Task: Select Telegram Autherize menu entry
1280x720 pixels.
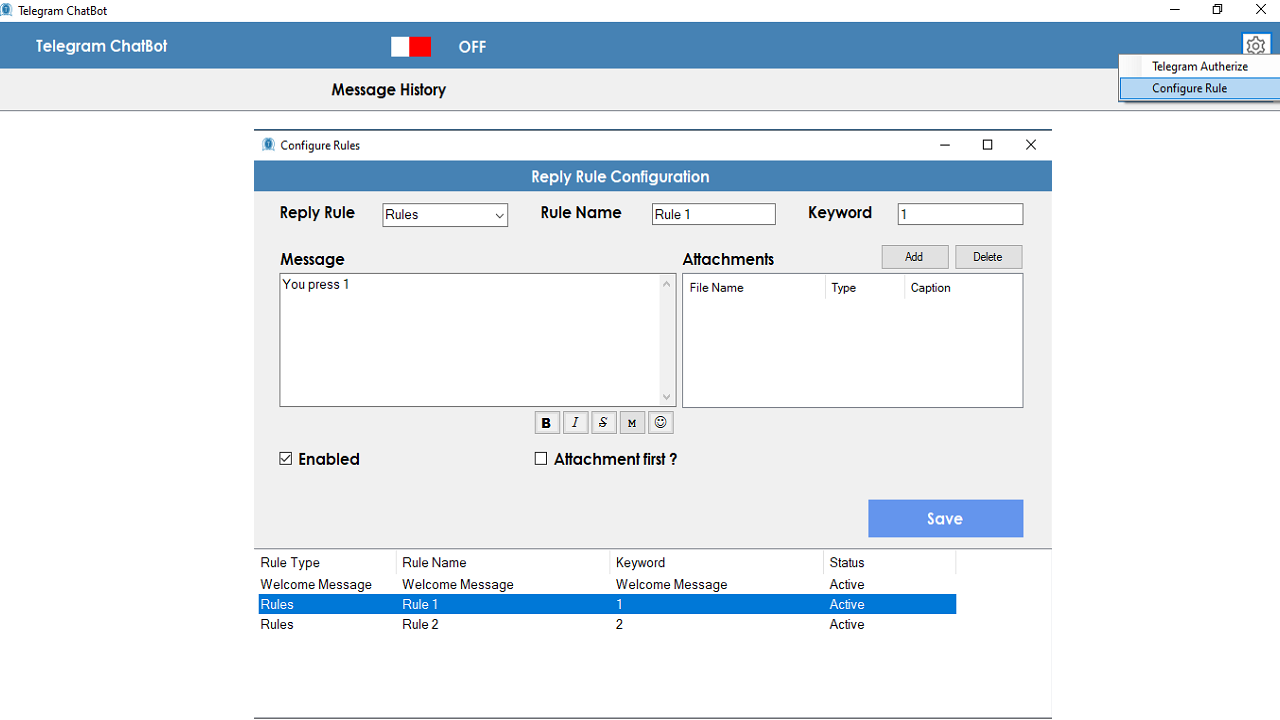Action: coord(1199,66)
